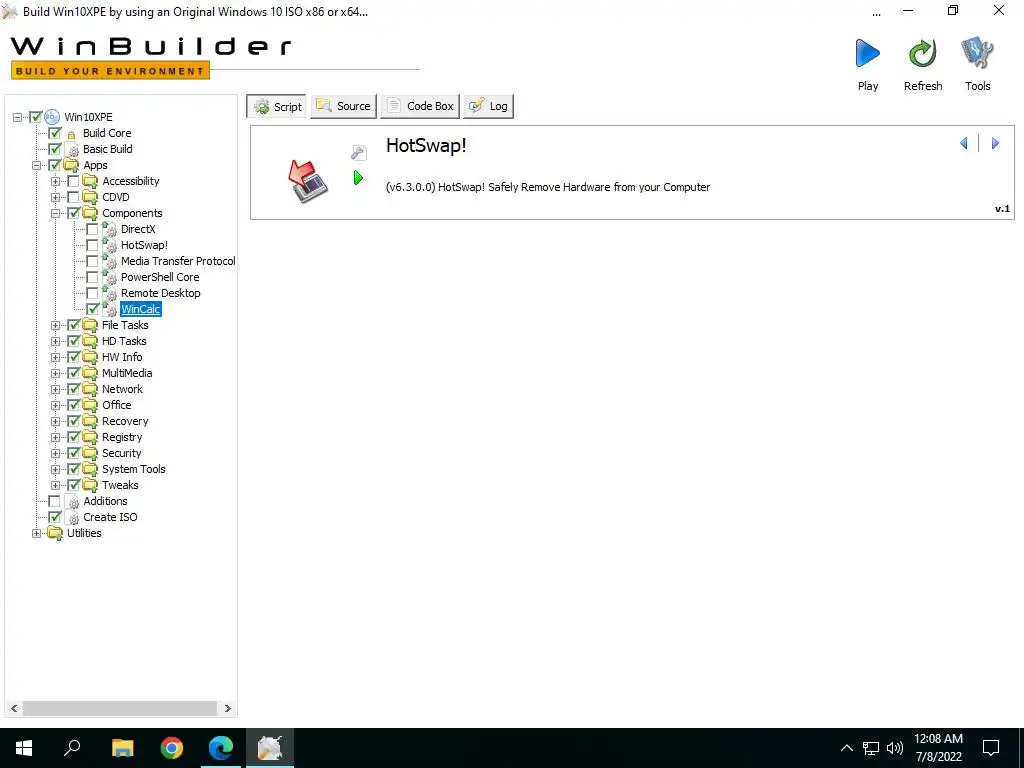Uncheck the WinCalc checkbox
The height and width of the screenshot is (768, 1024).
point(92,310)
